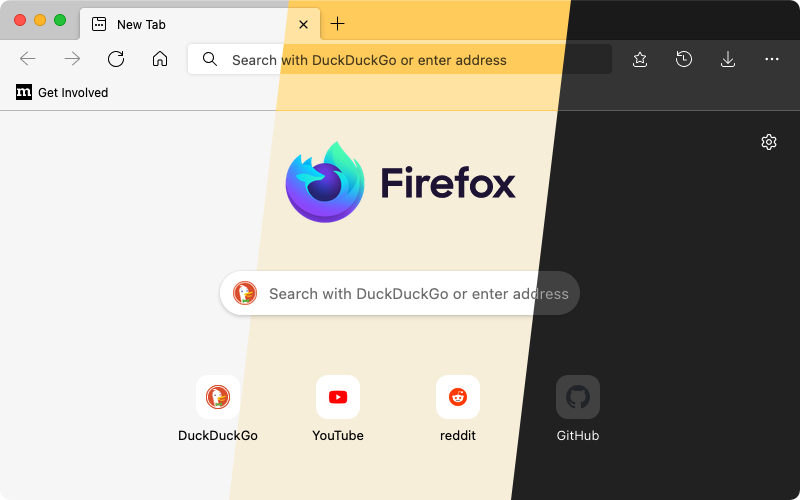Open the History clock icon
This screenshot has width=800, height=500.
tap(684, 59)
